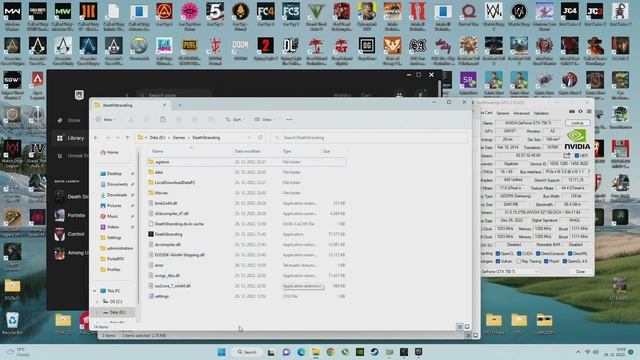Viewport: 640px width, 360px height.
Task: Refresh the DeathStranding folder view
Action: [x=260, y=138]
